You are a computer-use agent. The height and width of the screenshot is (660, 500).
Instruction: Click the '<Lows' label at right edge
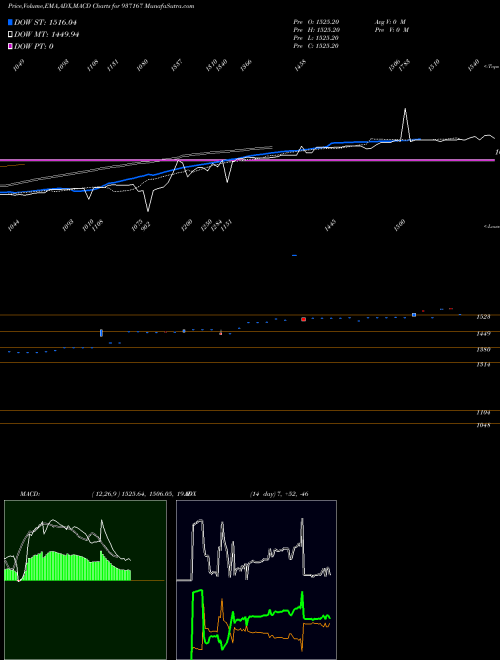pos(492,226)
